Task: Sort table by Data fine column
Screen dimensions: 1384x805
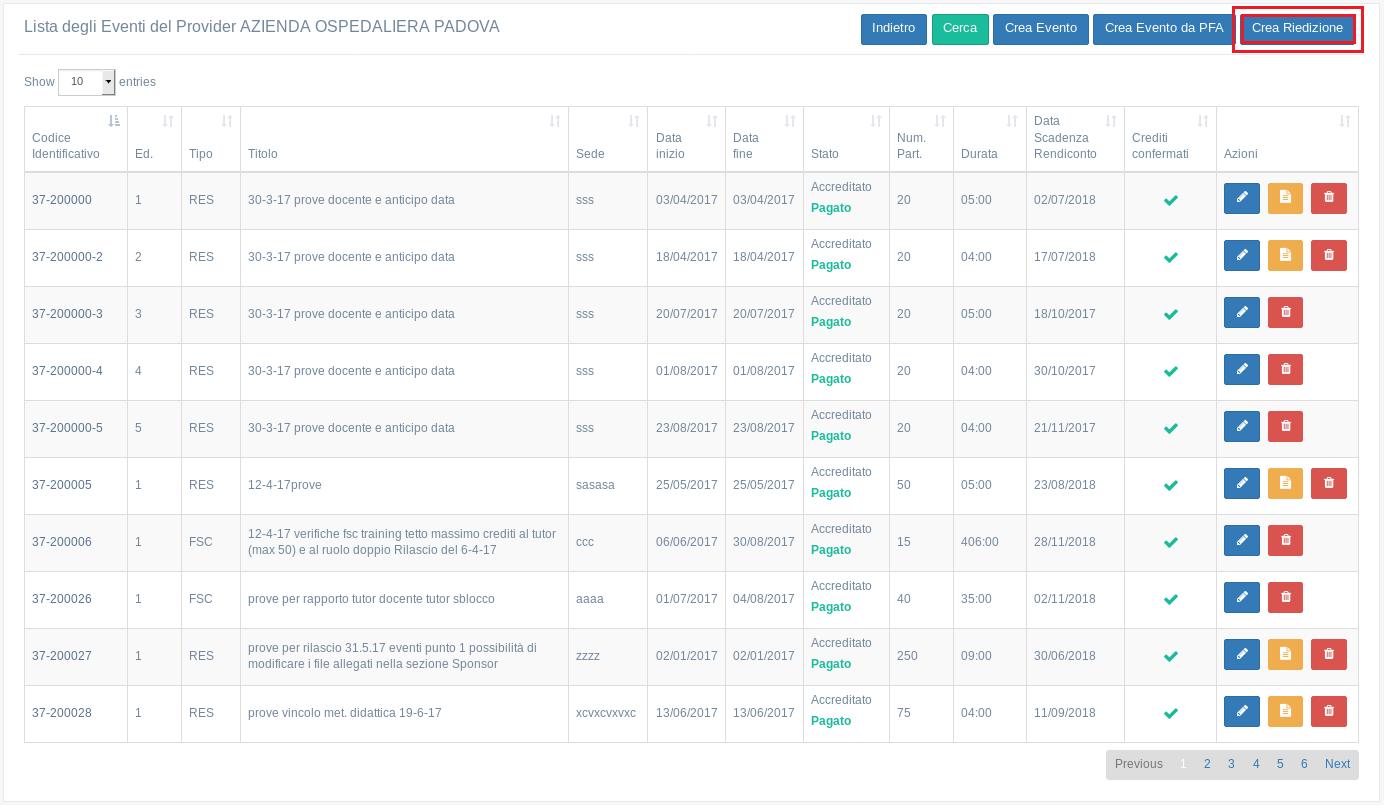Action: tap(765, 139)
